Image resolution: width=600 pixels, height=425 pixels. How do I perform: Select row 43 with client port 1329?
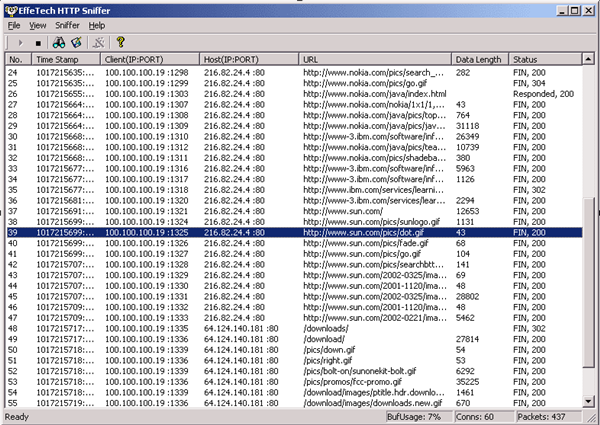point(295,275)
